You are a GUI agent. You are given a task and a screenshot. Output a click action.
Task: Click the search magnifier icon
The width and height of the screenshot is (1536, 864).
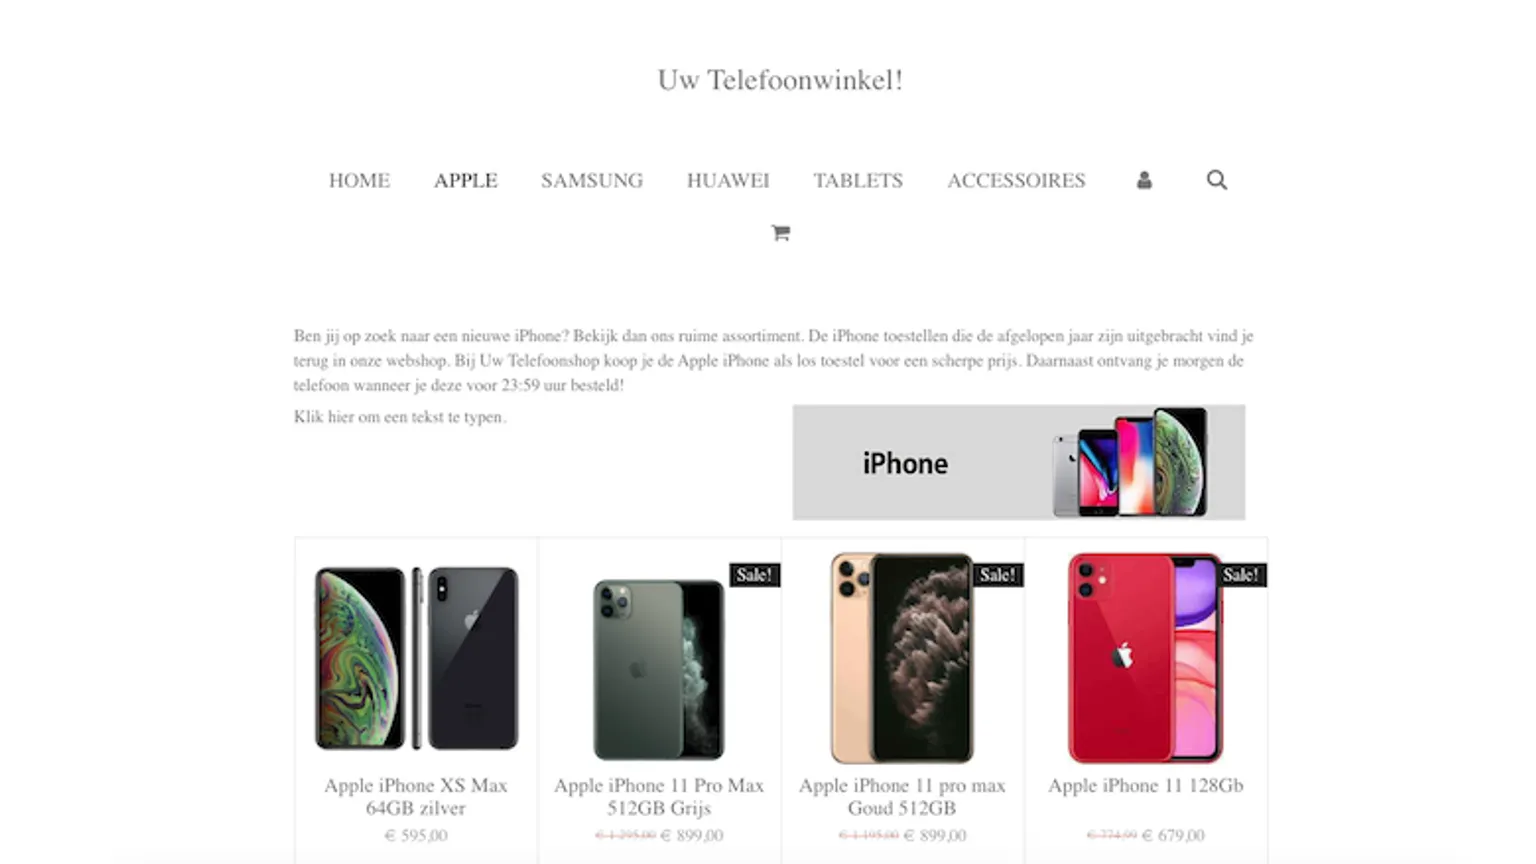coord(1216,180)
